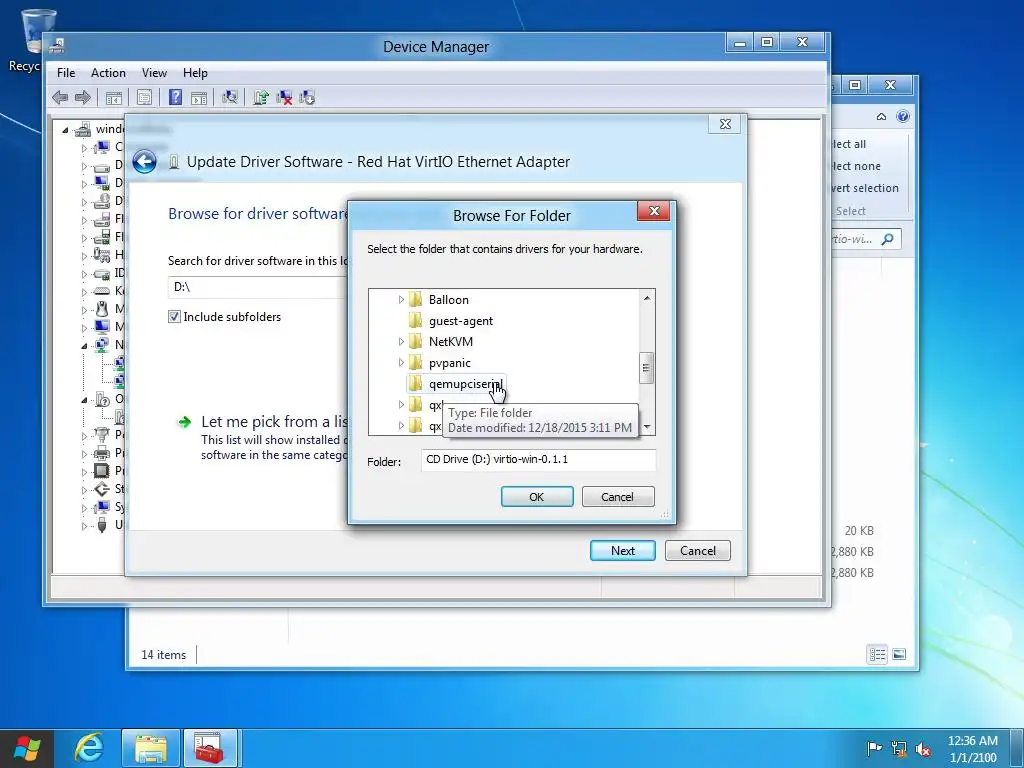Click the Scan for hardware changes toolbar icon
Screen dimensions: 1024x768
229,97
